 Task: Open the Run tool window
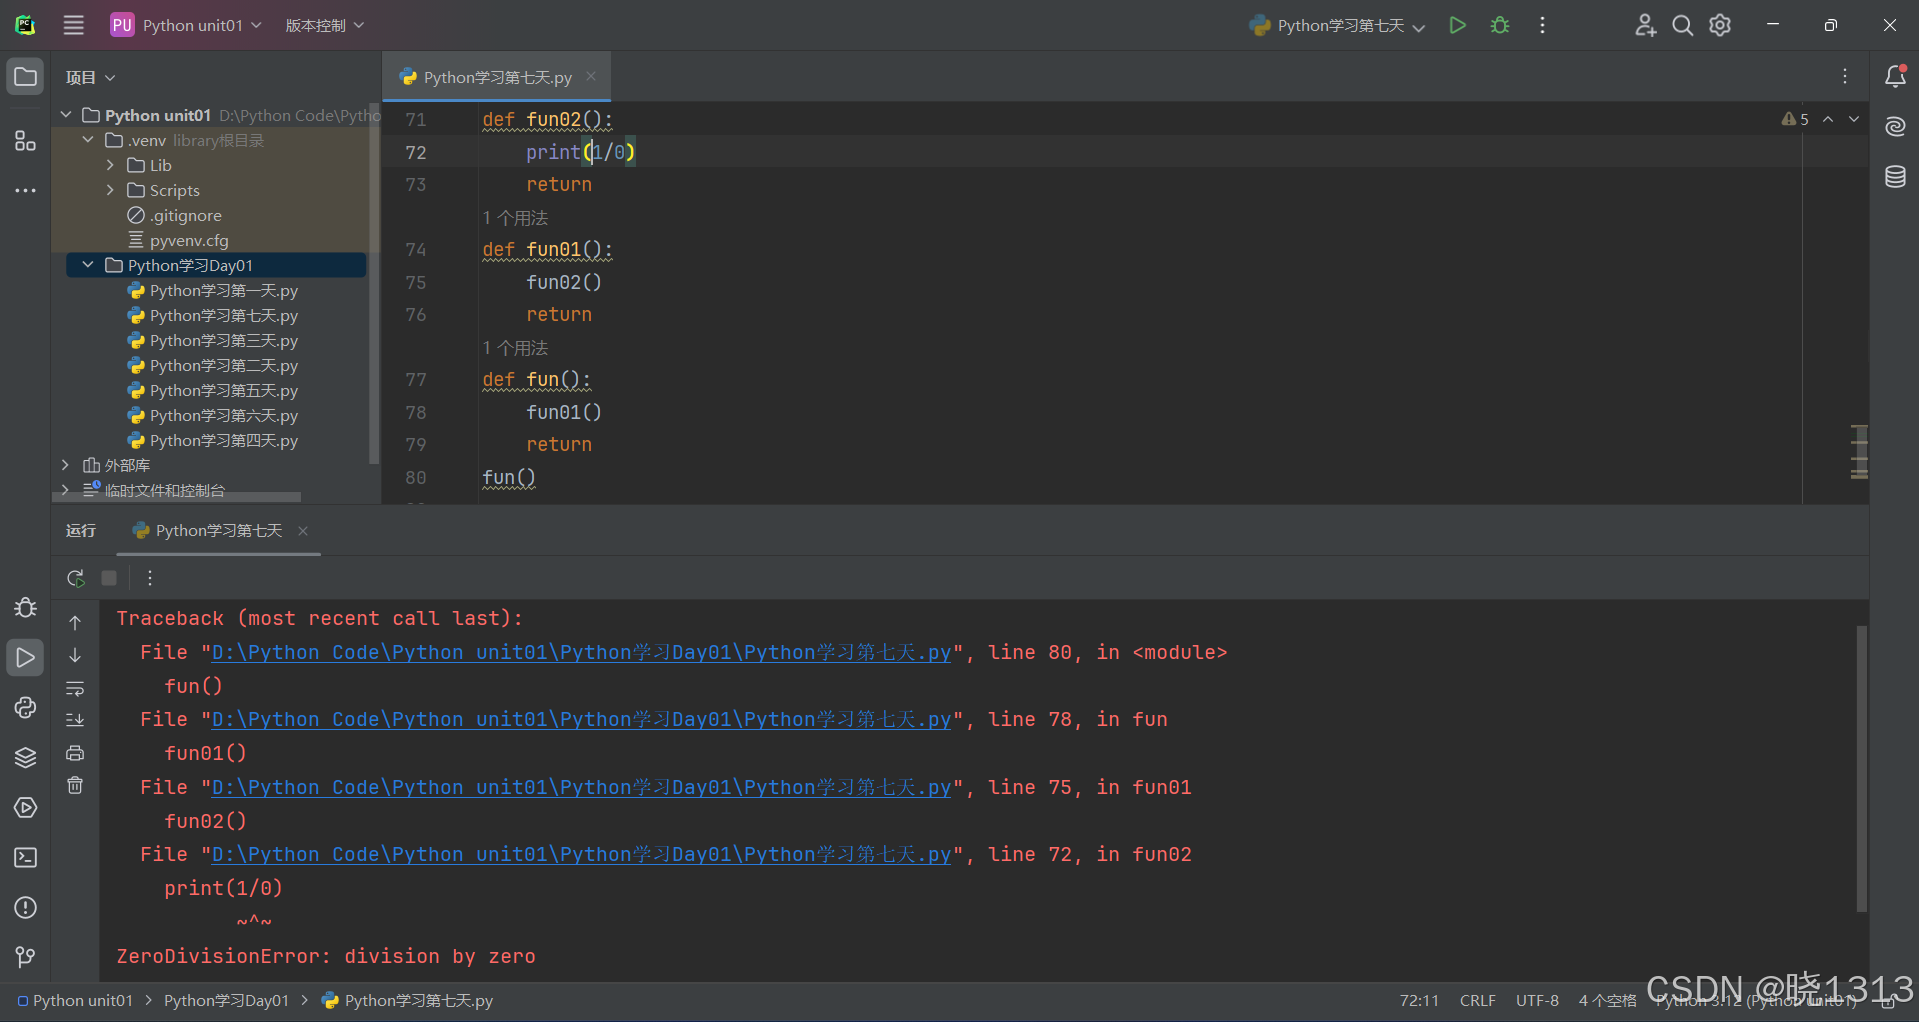click(x=25, y=658)
